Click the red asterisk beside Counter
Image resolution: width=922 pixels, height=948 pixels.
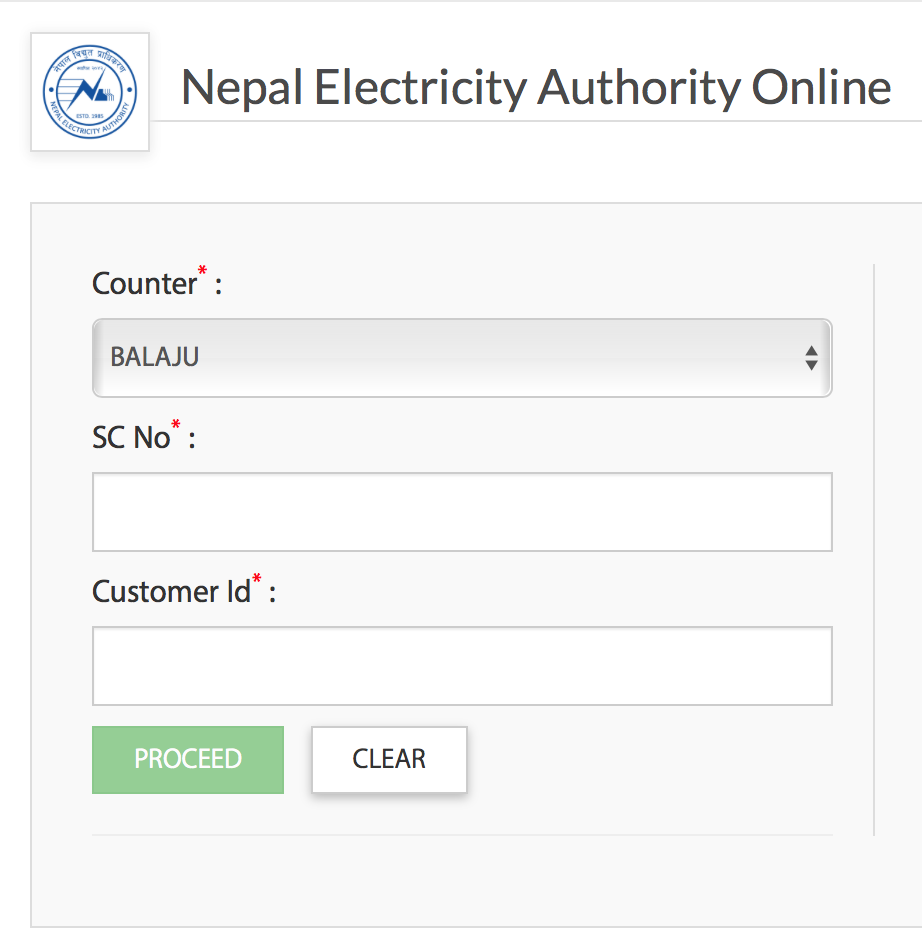point(203,272)
